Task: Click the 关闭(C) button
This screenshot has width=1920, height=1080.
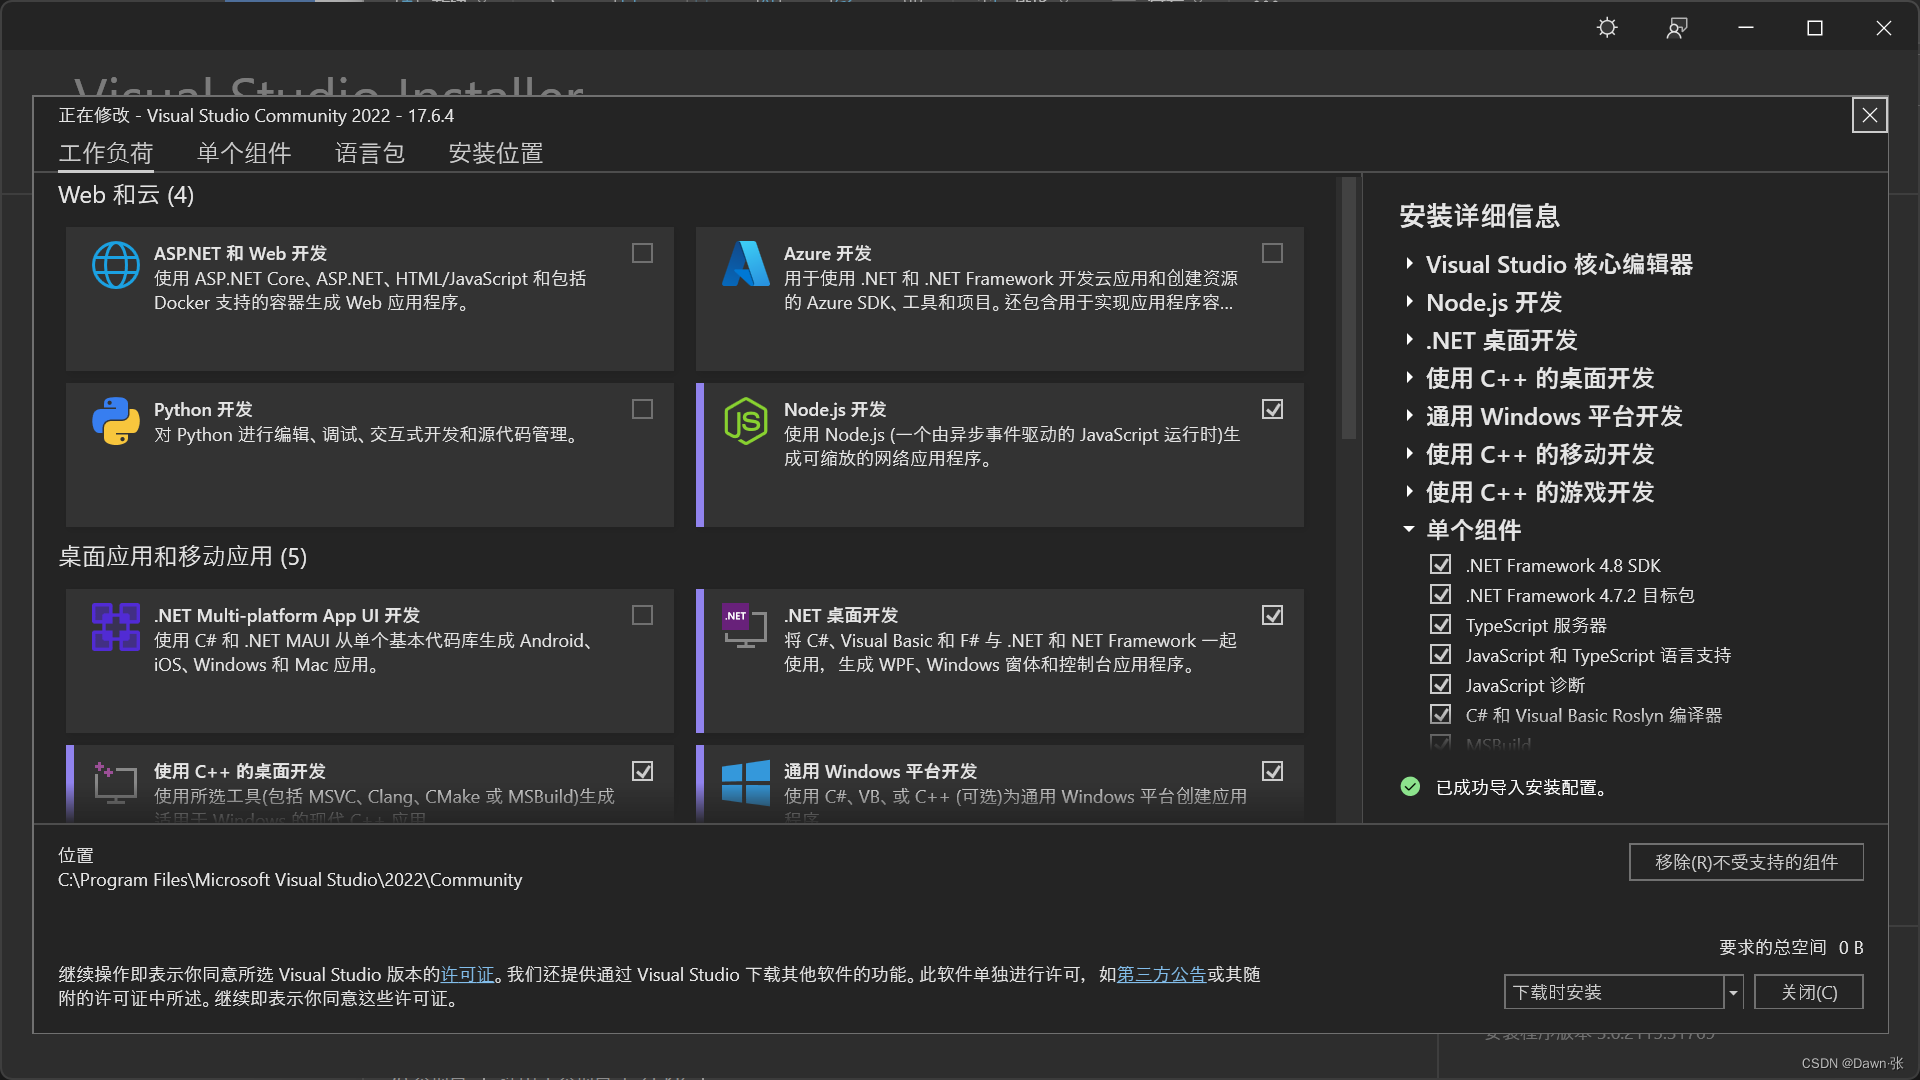Action: [x=1809, y=992]
